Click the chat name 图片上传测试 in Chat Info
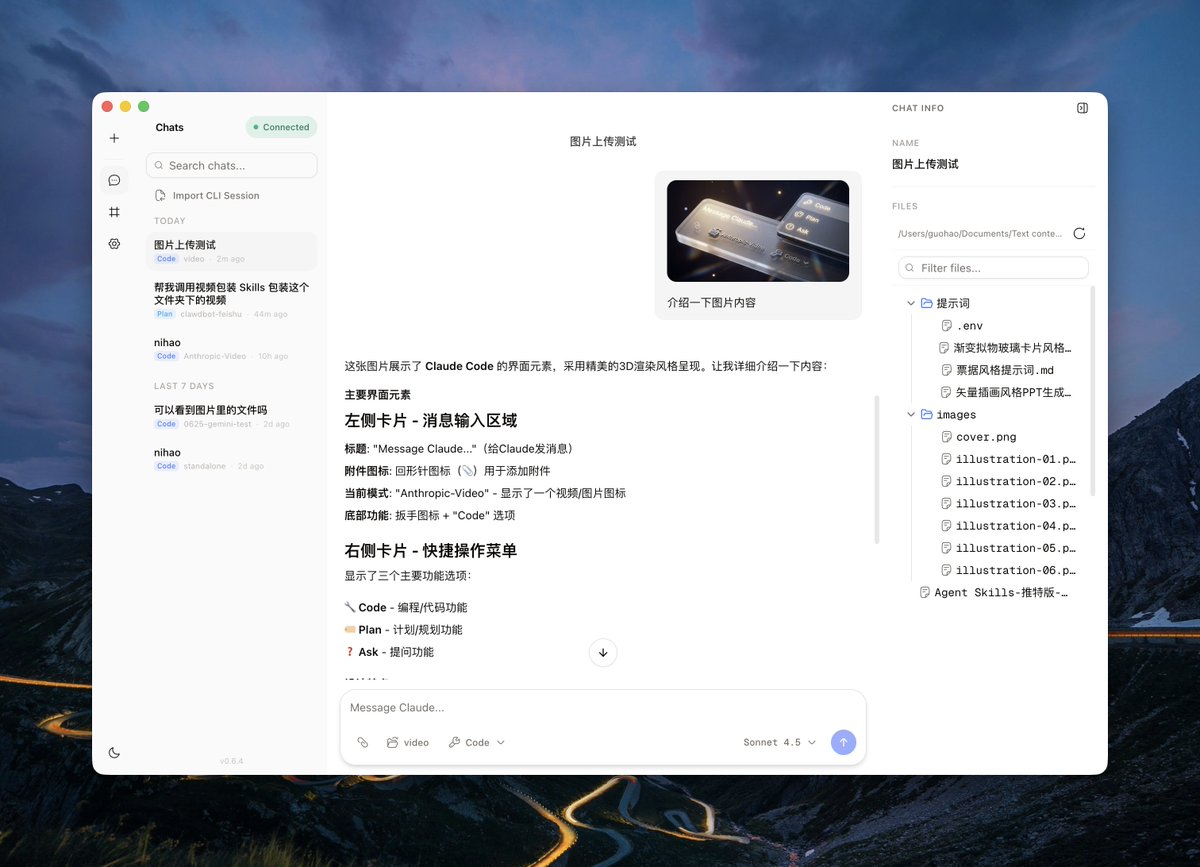 tap(925, 164)
